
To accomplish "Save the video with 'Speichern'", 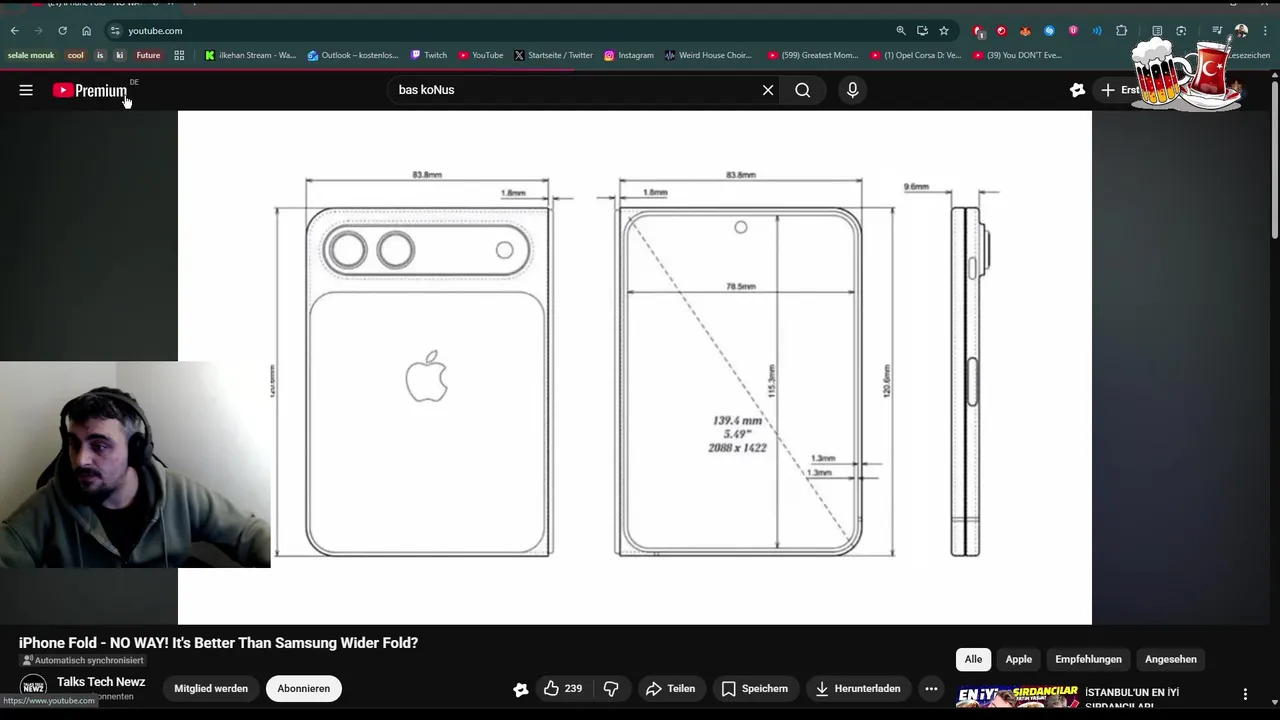I will 755,688.
